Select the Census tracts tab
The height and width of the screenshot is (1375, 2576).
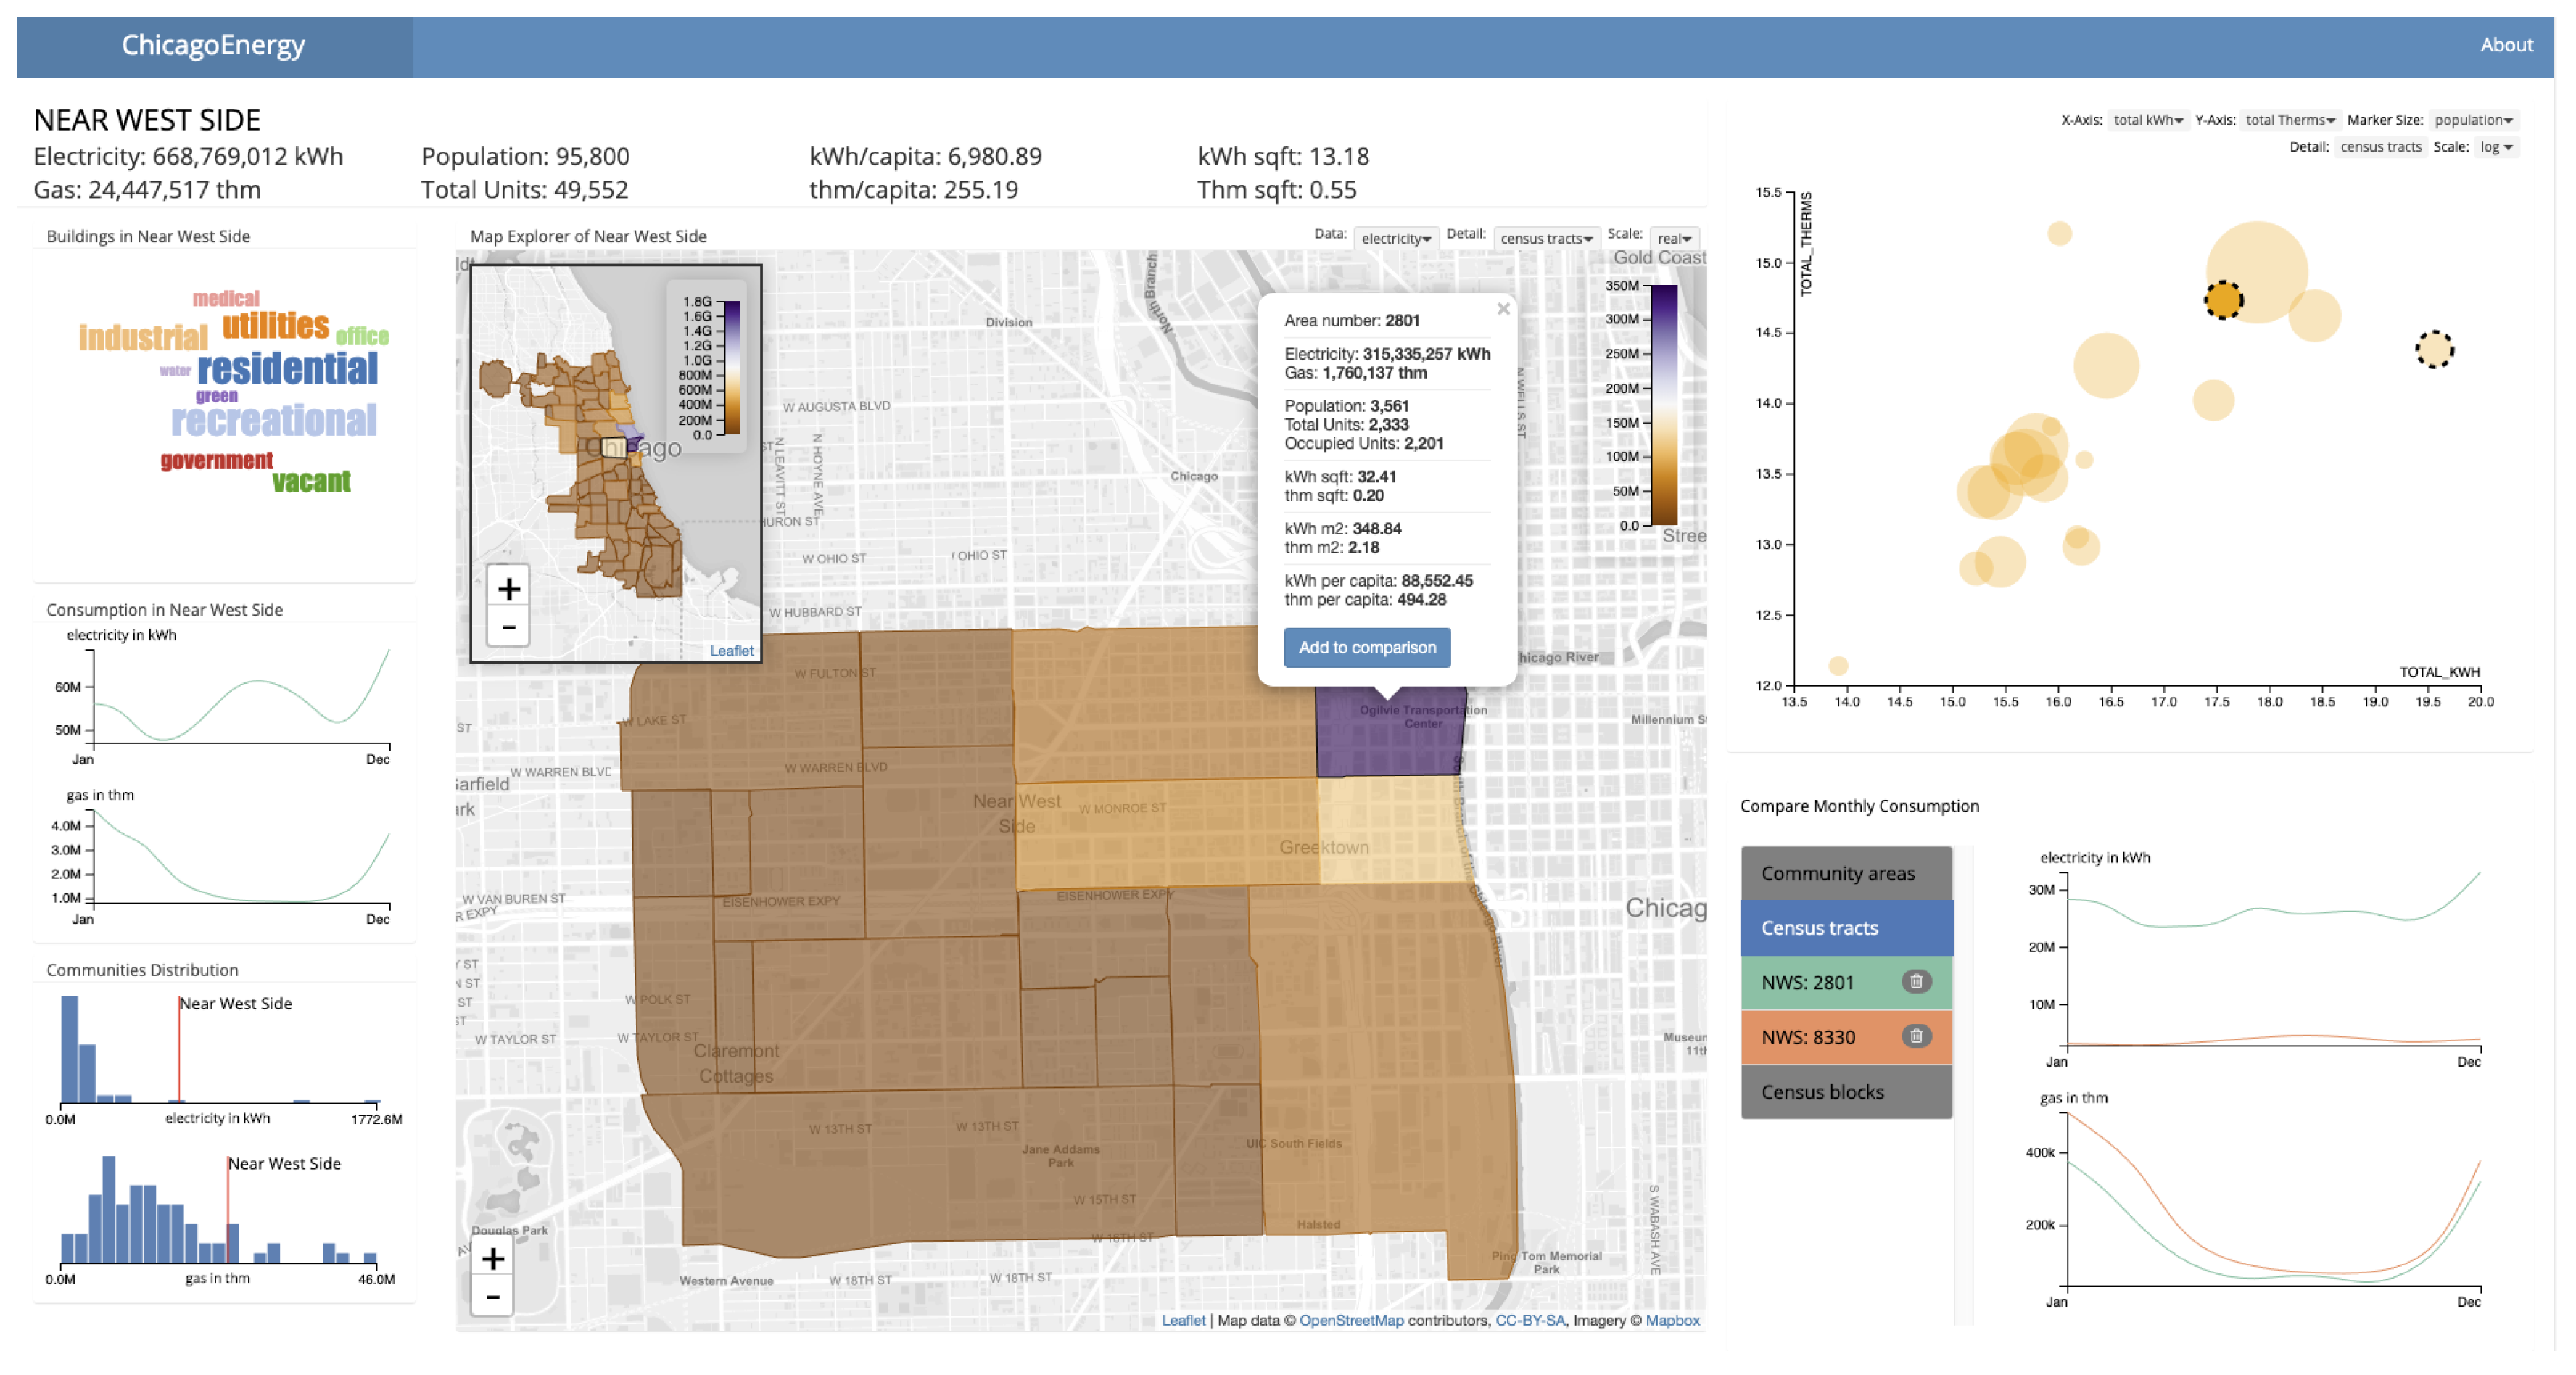pyautogui.click(x=1845, y=928)
